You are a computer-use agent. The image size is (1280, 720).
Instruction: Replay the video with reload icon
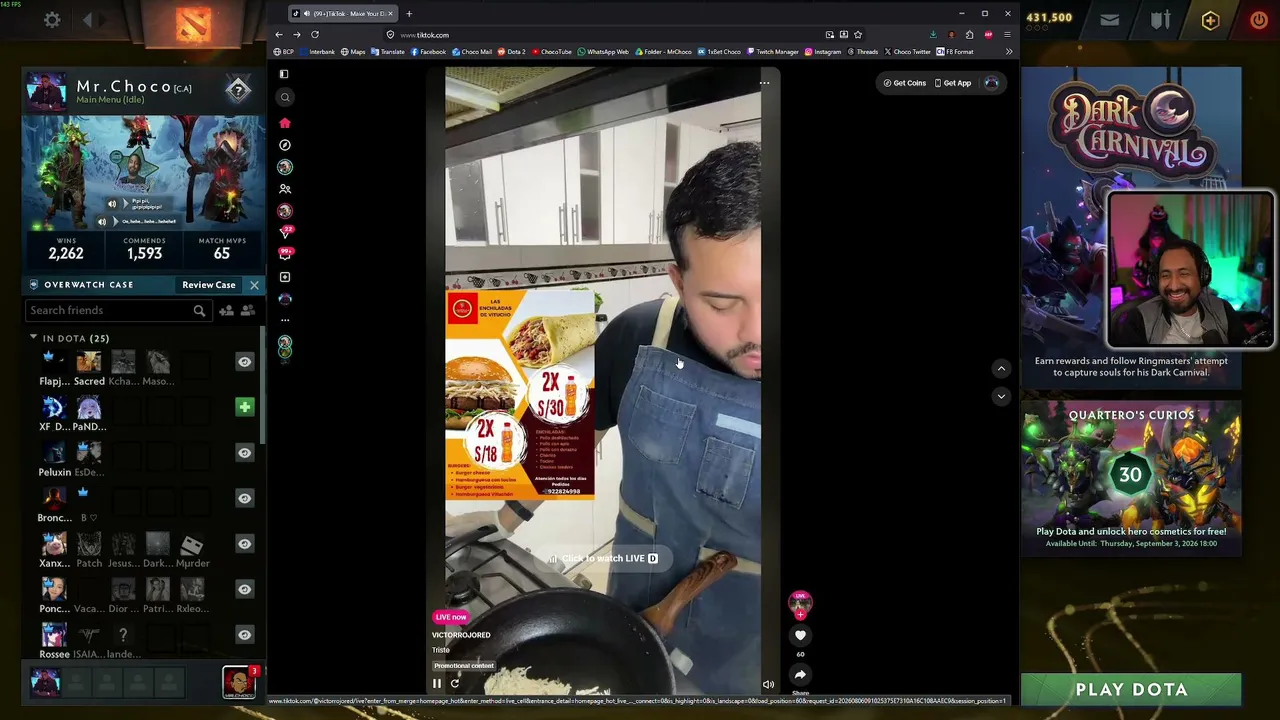tap(455, 684)
